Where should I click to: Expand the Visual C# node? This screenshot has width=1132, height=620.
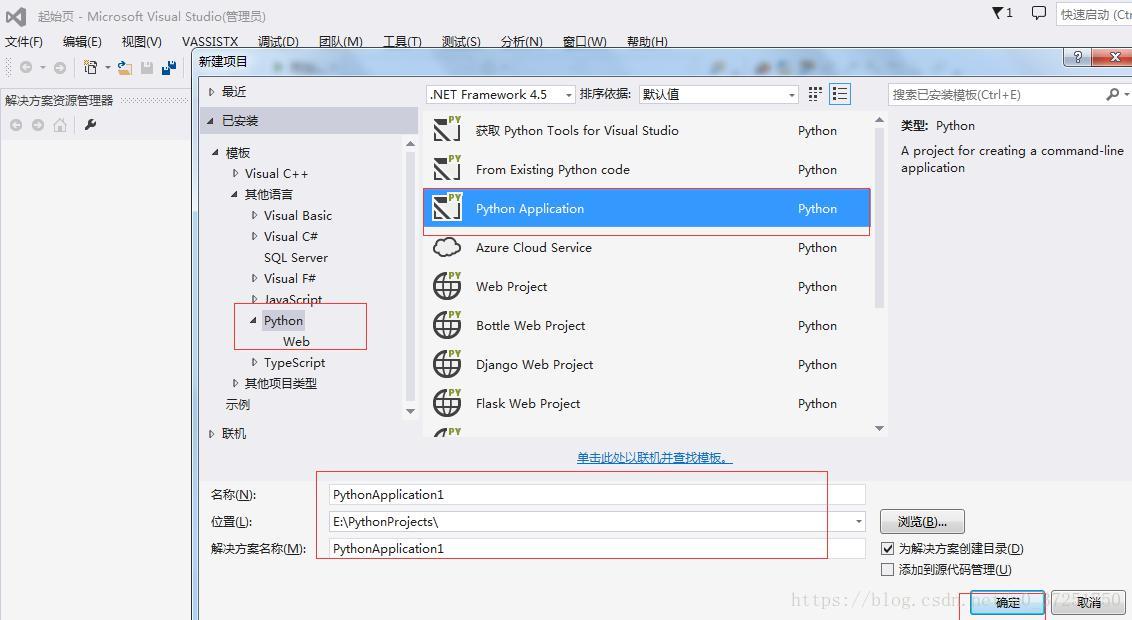click(254, 236)
